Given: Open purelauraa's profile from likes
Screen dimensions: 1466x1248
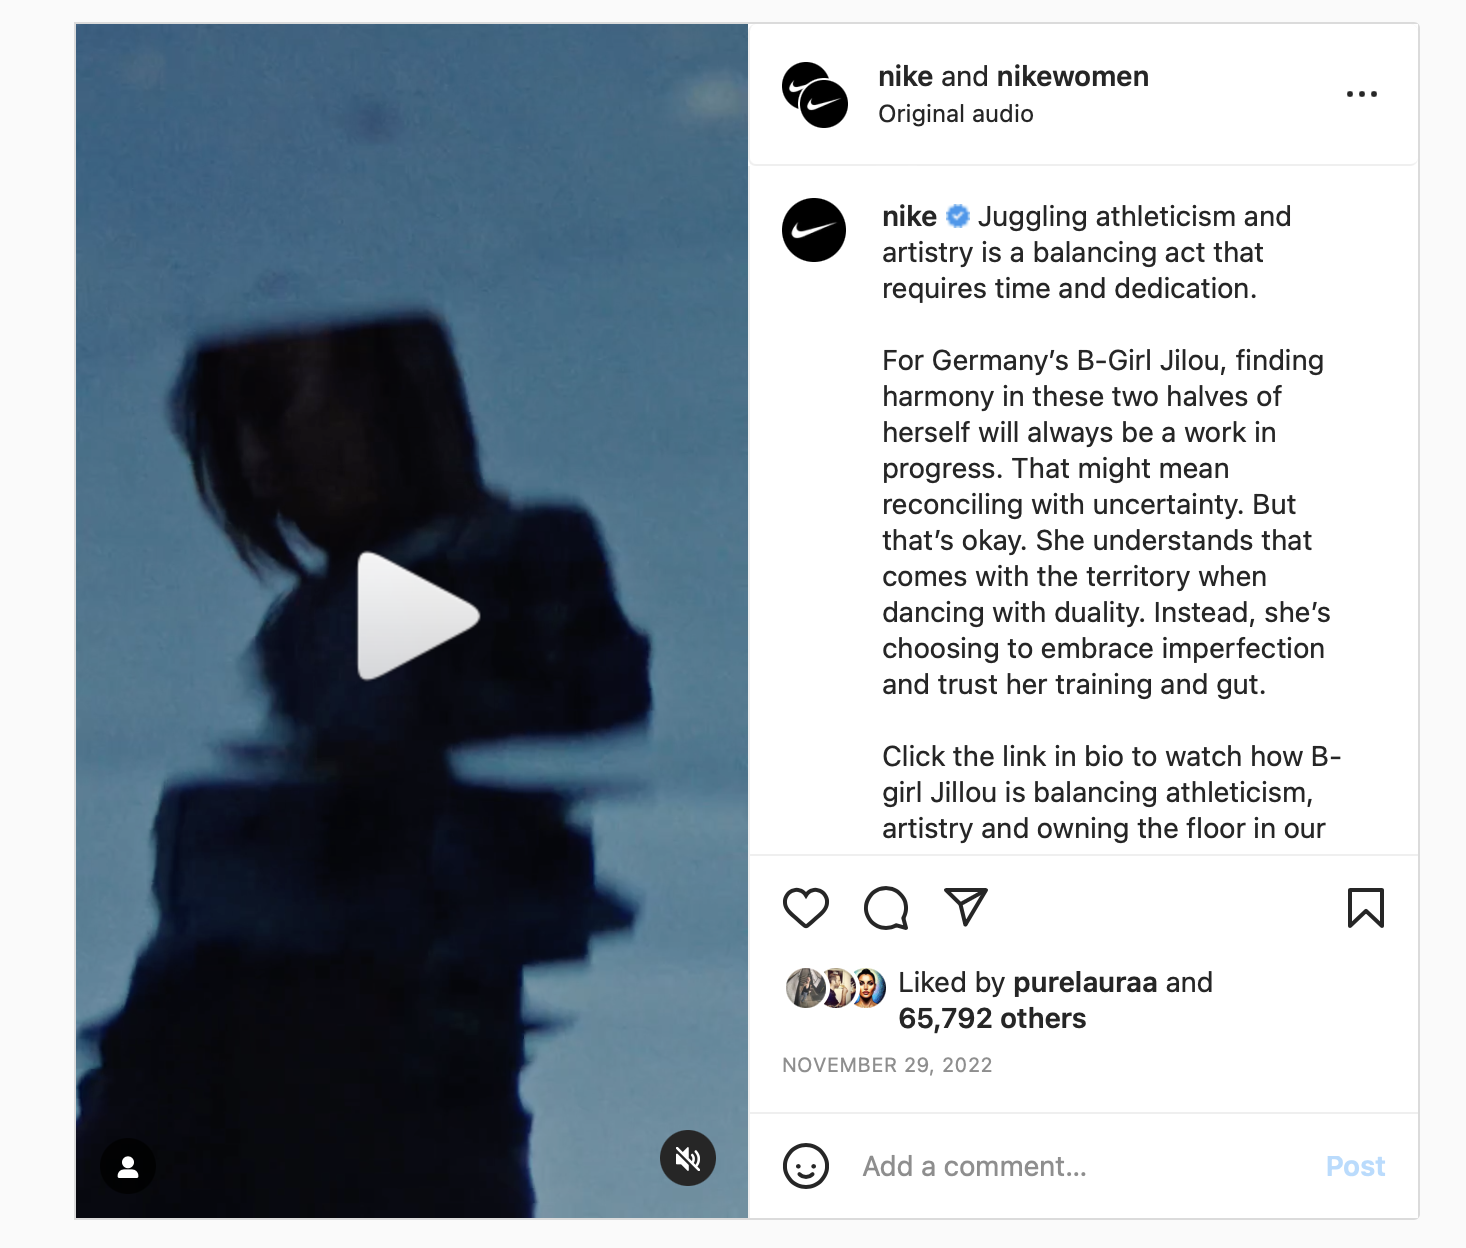Looking at the screenshot, I should tap(1085, 982).
